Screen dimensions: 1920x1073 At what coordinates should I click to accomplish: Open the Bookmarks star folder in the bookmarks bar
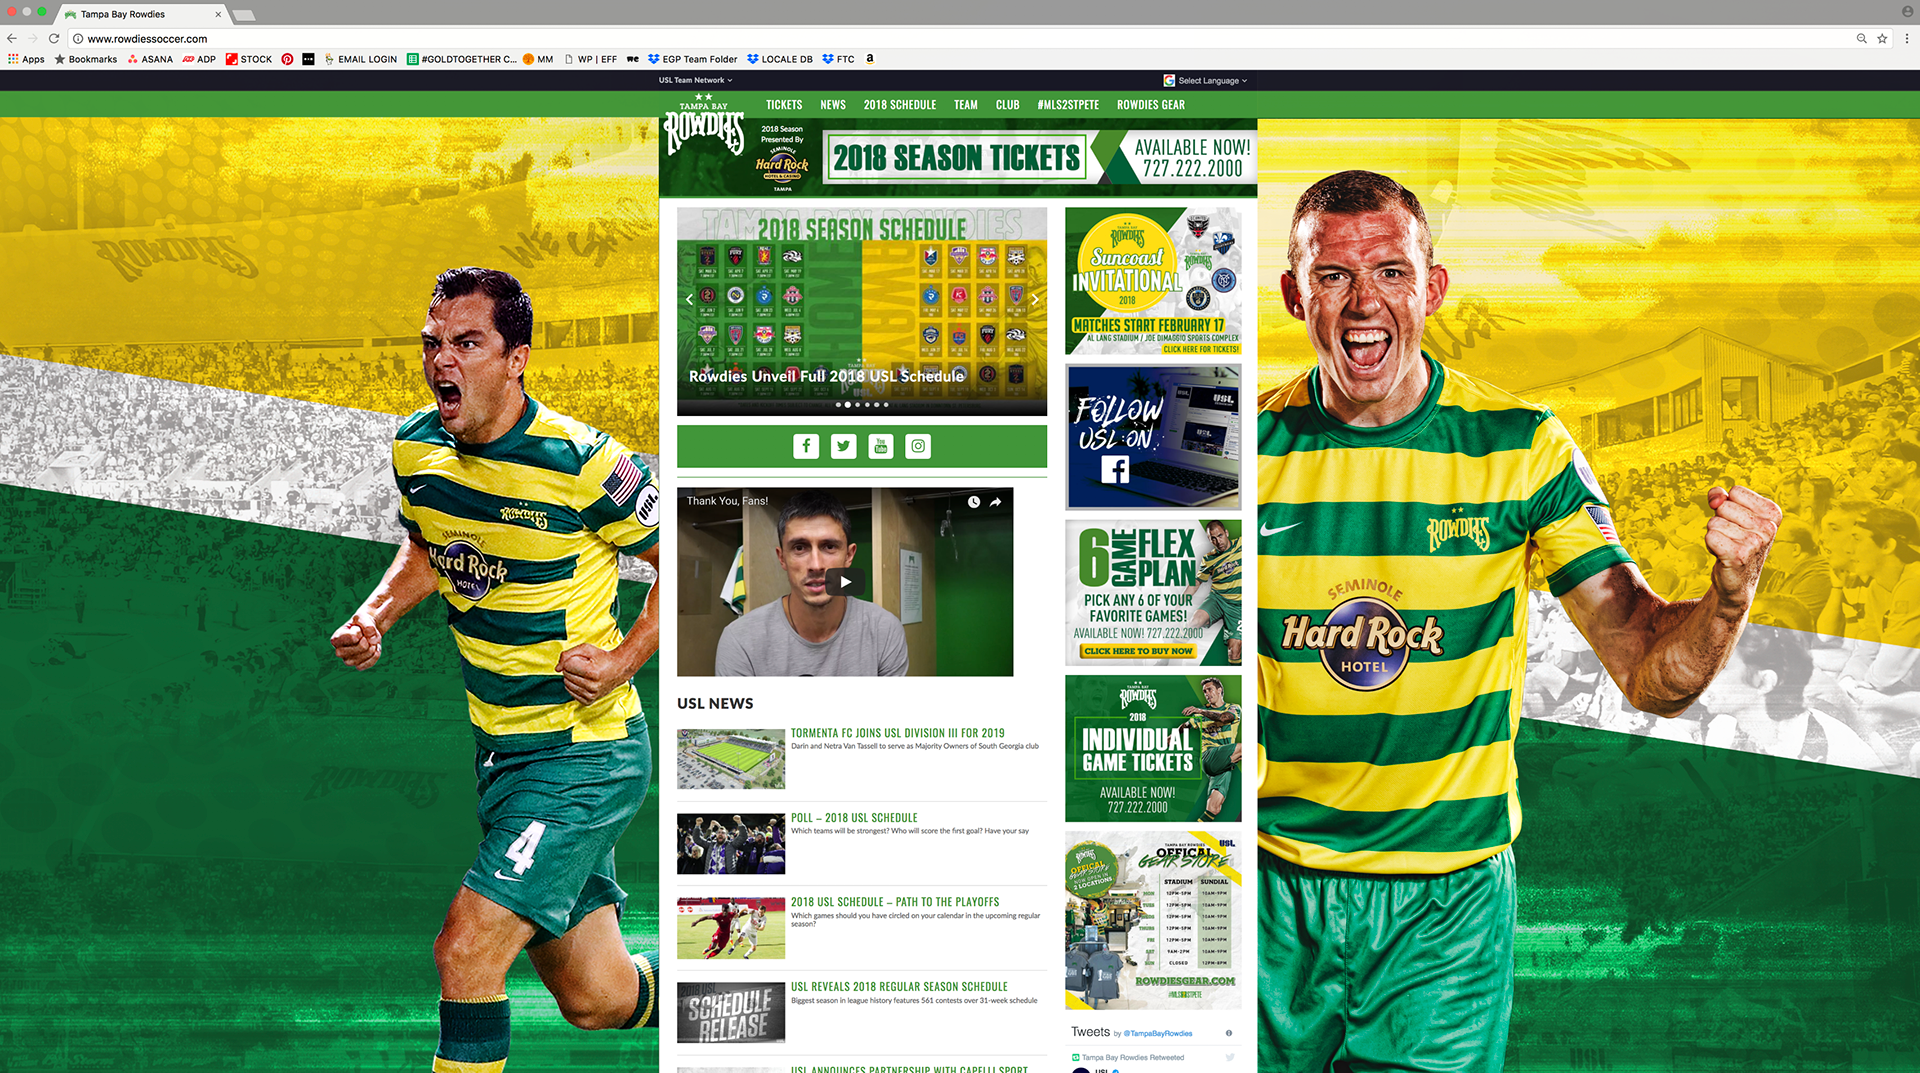[x=86, y=59]
